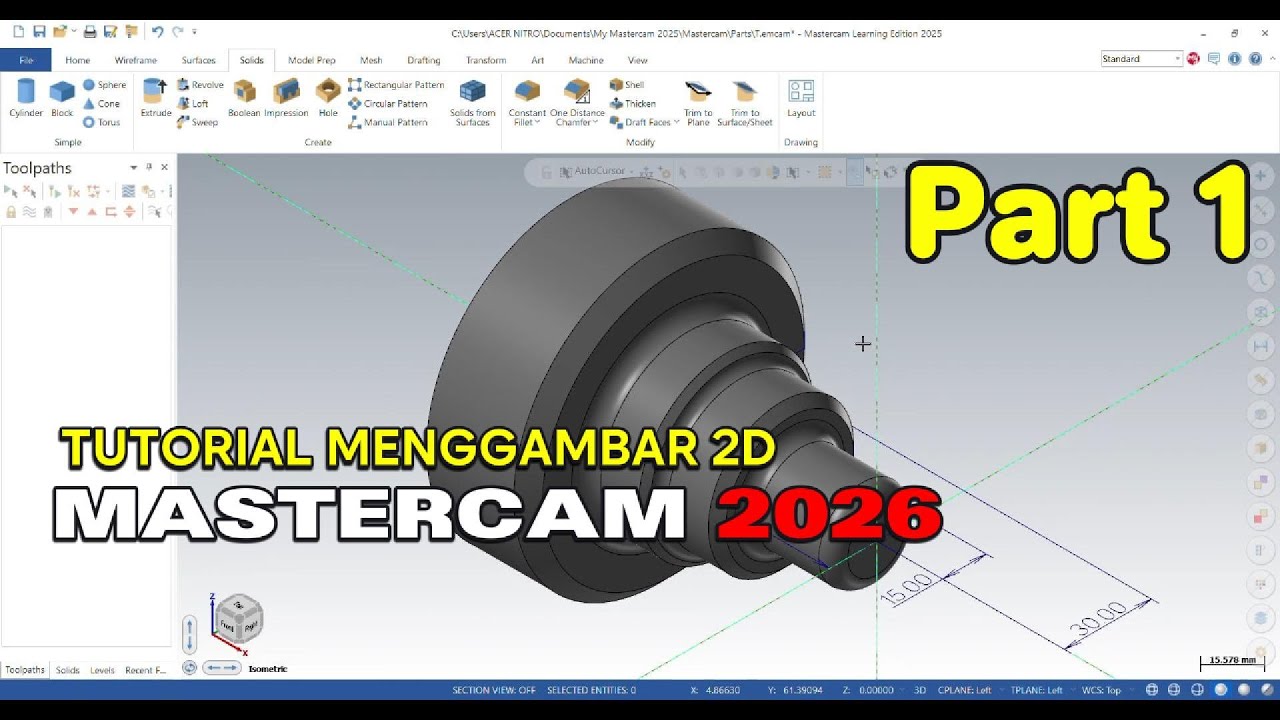Click the 15.578 mm scale indicator
Screen dimensions: 1280x720
1232,661
